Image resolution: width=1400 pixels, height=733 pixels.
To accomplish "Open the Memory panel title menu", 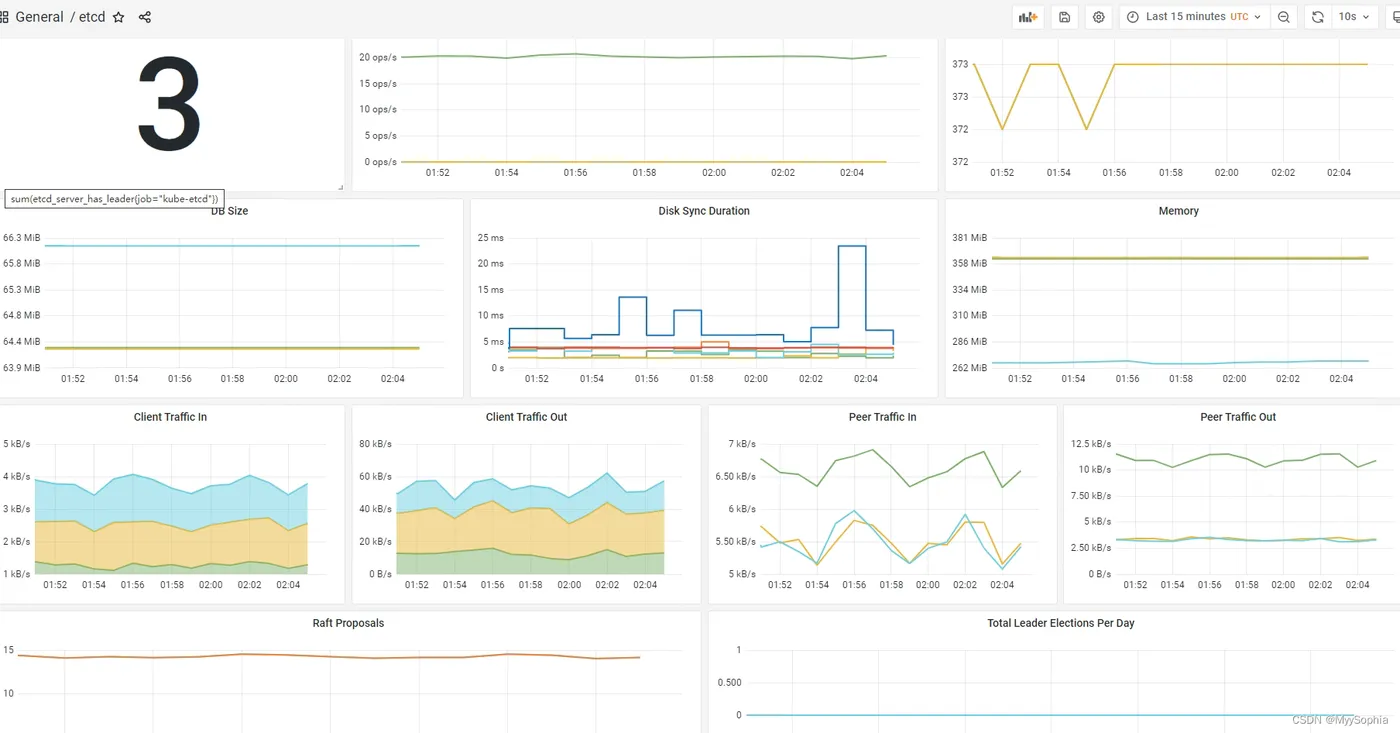I will pyautogui.click(x=1179, y=211).
